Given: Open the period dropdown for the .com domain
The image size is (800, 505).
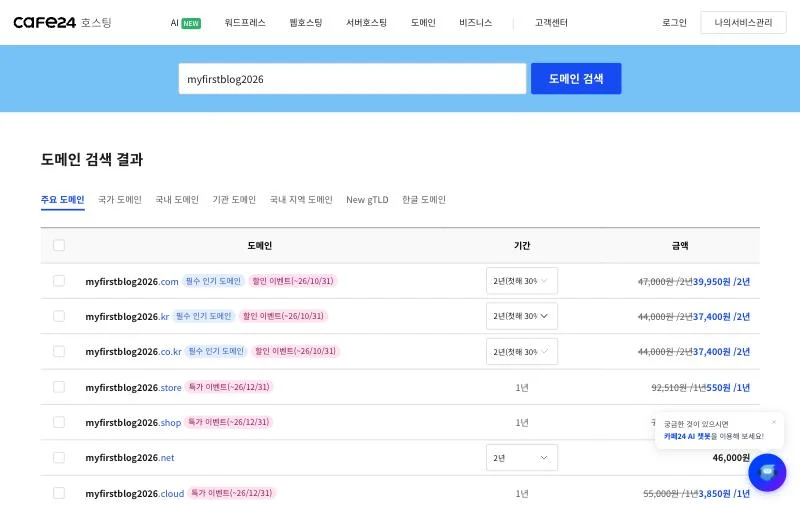Looking at the screenshot, I should [521, 281].
